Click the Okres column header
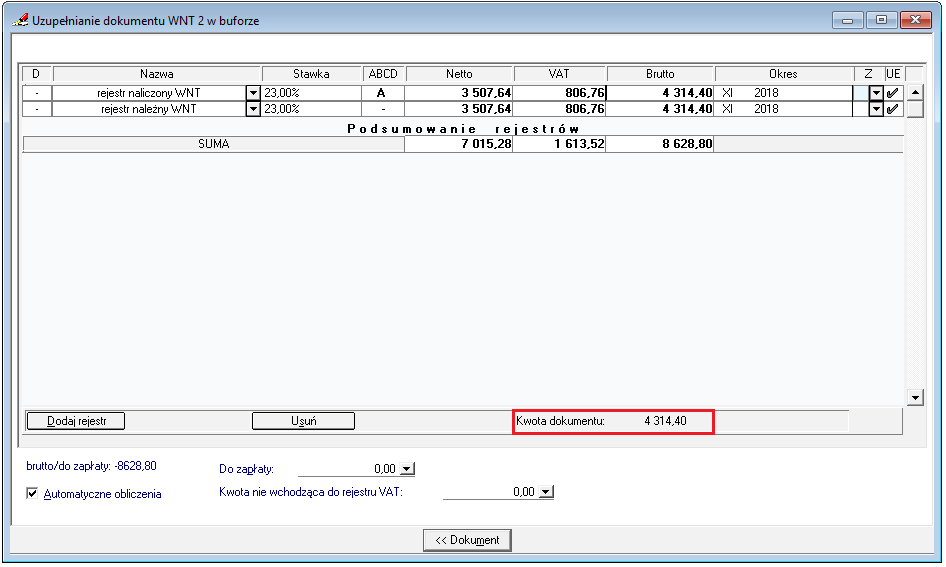Screen dimensions: 946x567 [784, 74]
